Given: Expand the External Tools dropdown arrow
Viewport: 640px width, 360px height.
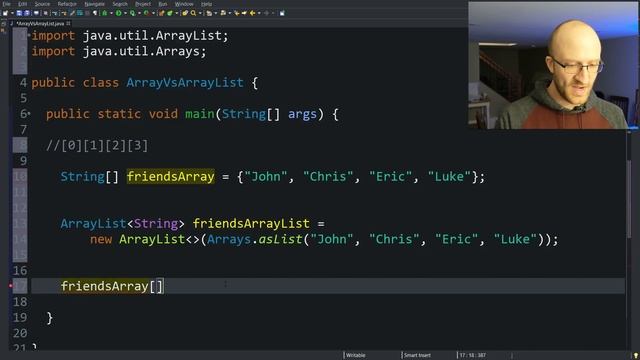Looking at the screenshot, I should (x=153, y=13).
